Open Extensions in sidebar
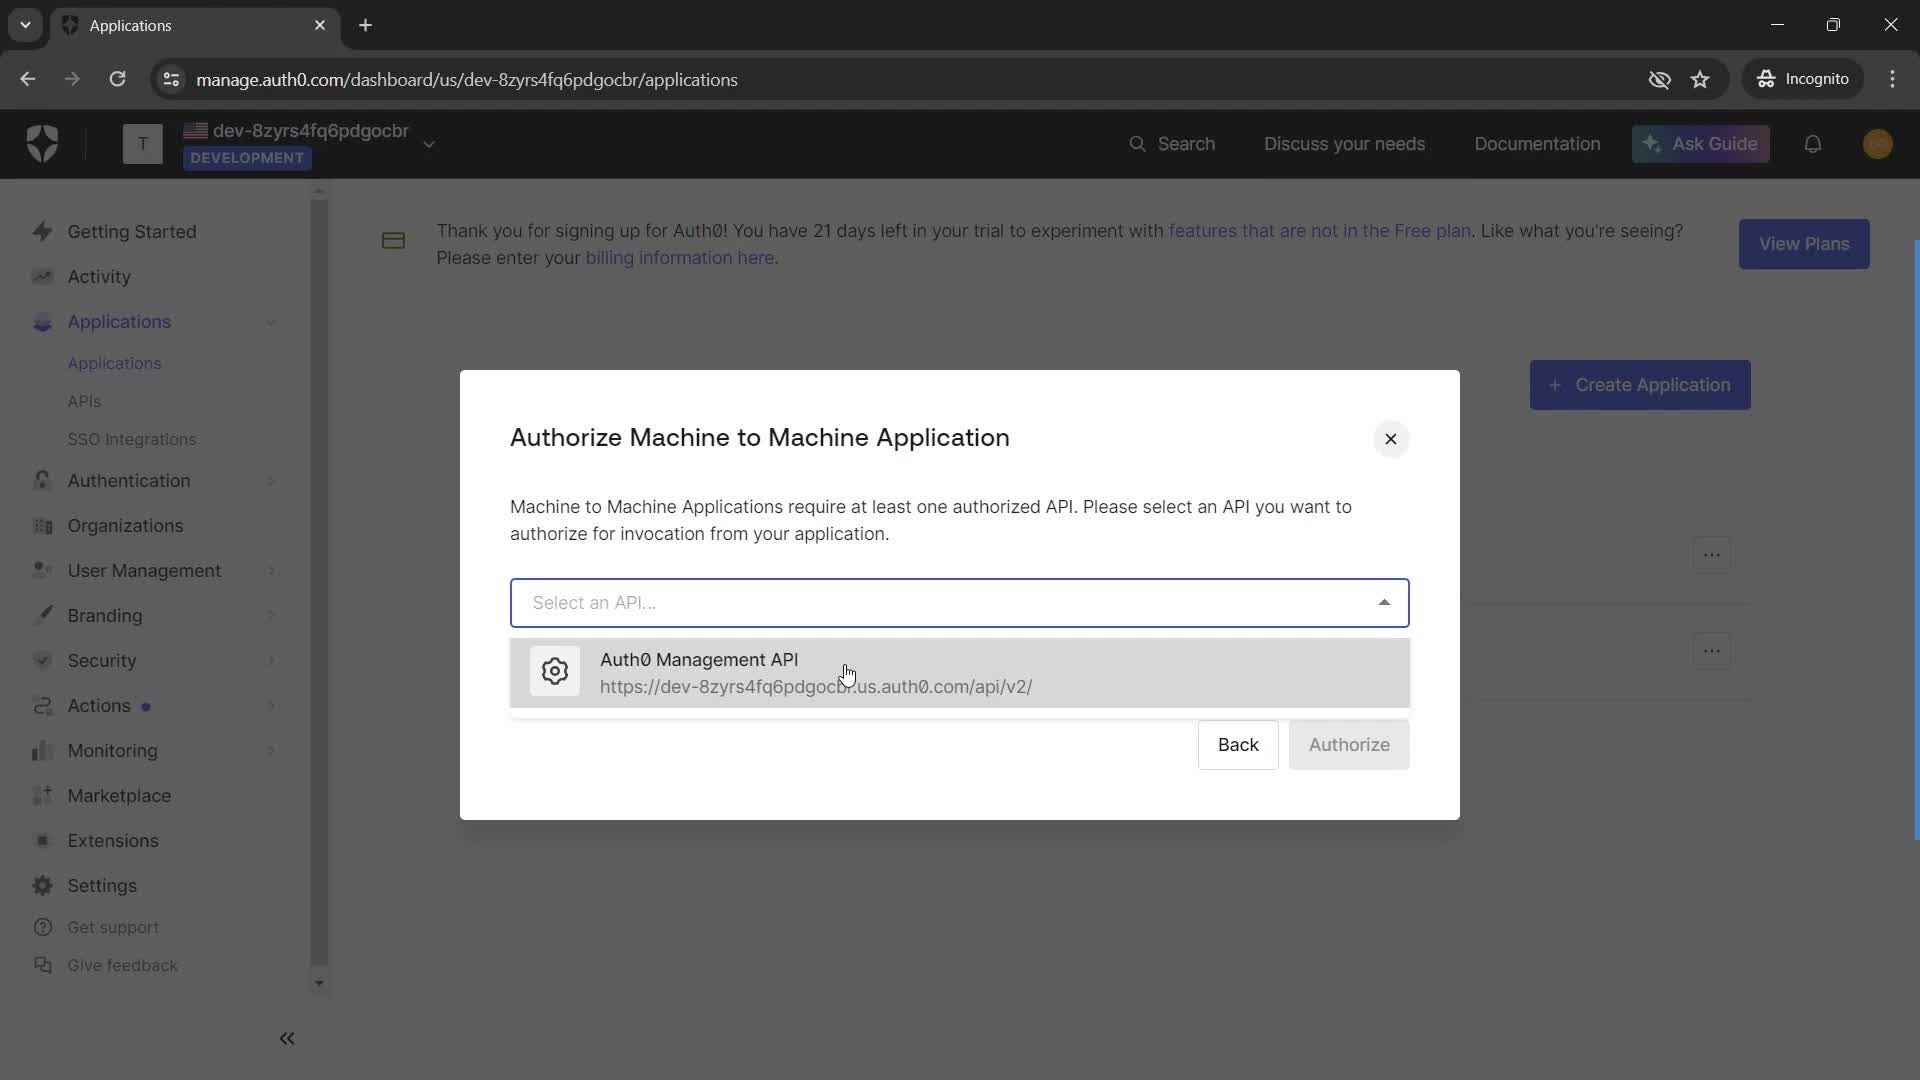This screenshot has height=1080, width=1920. tap(113, 840)
